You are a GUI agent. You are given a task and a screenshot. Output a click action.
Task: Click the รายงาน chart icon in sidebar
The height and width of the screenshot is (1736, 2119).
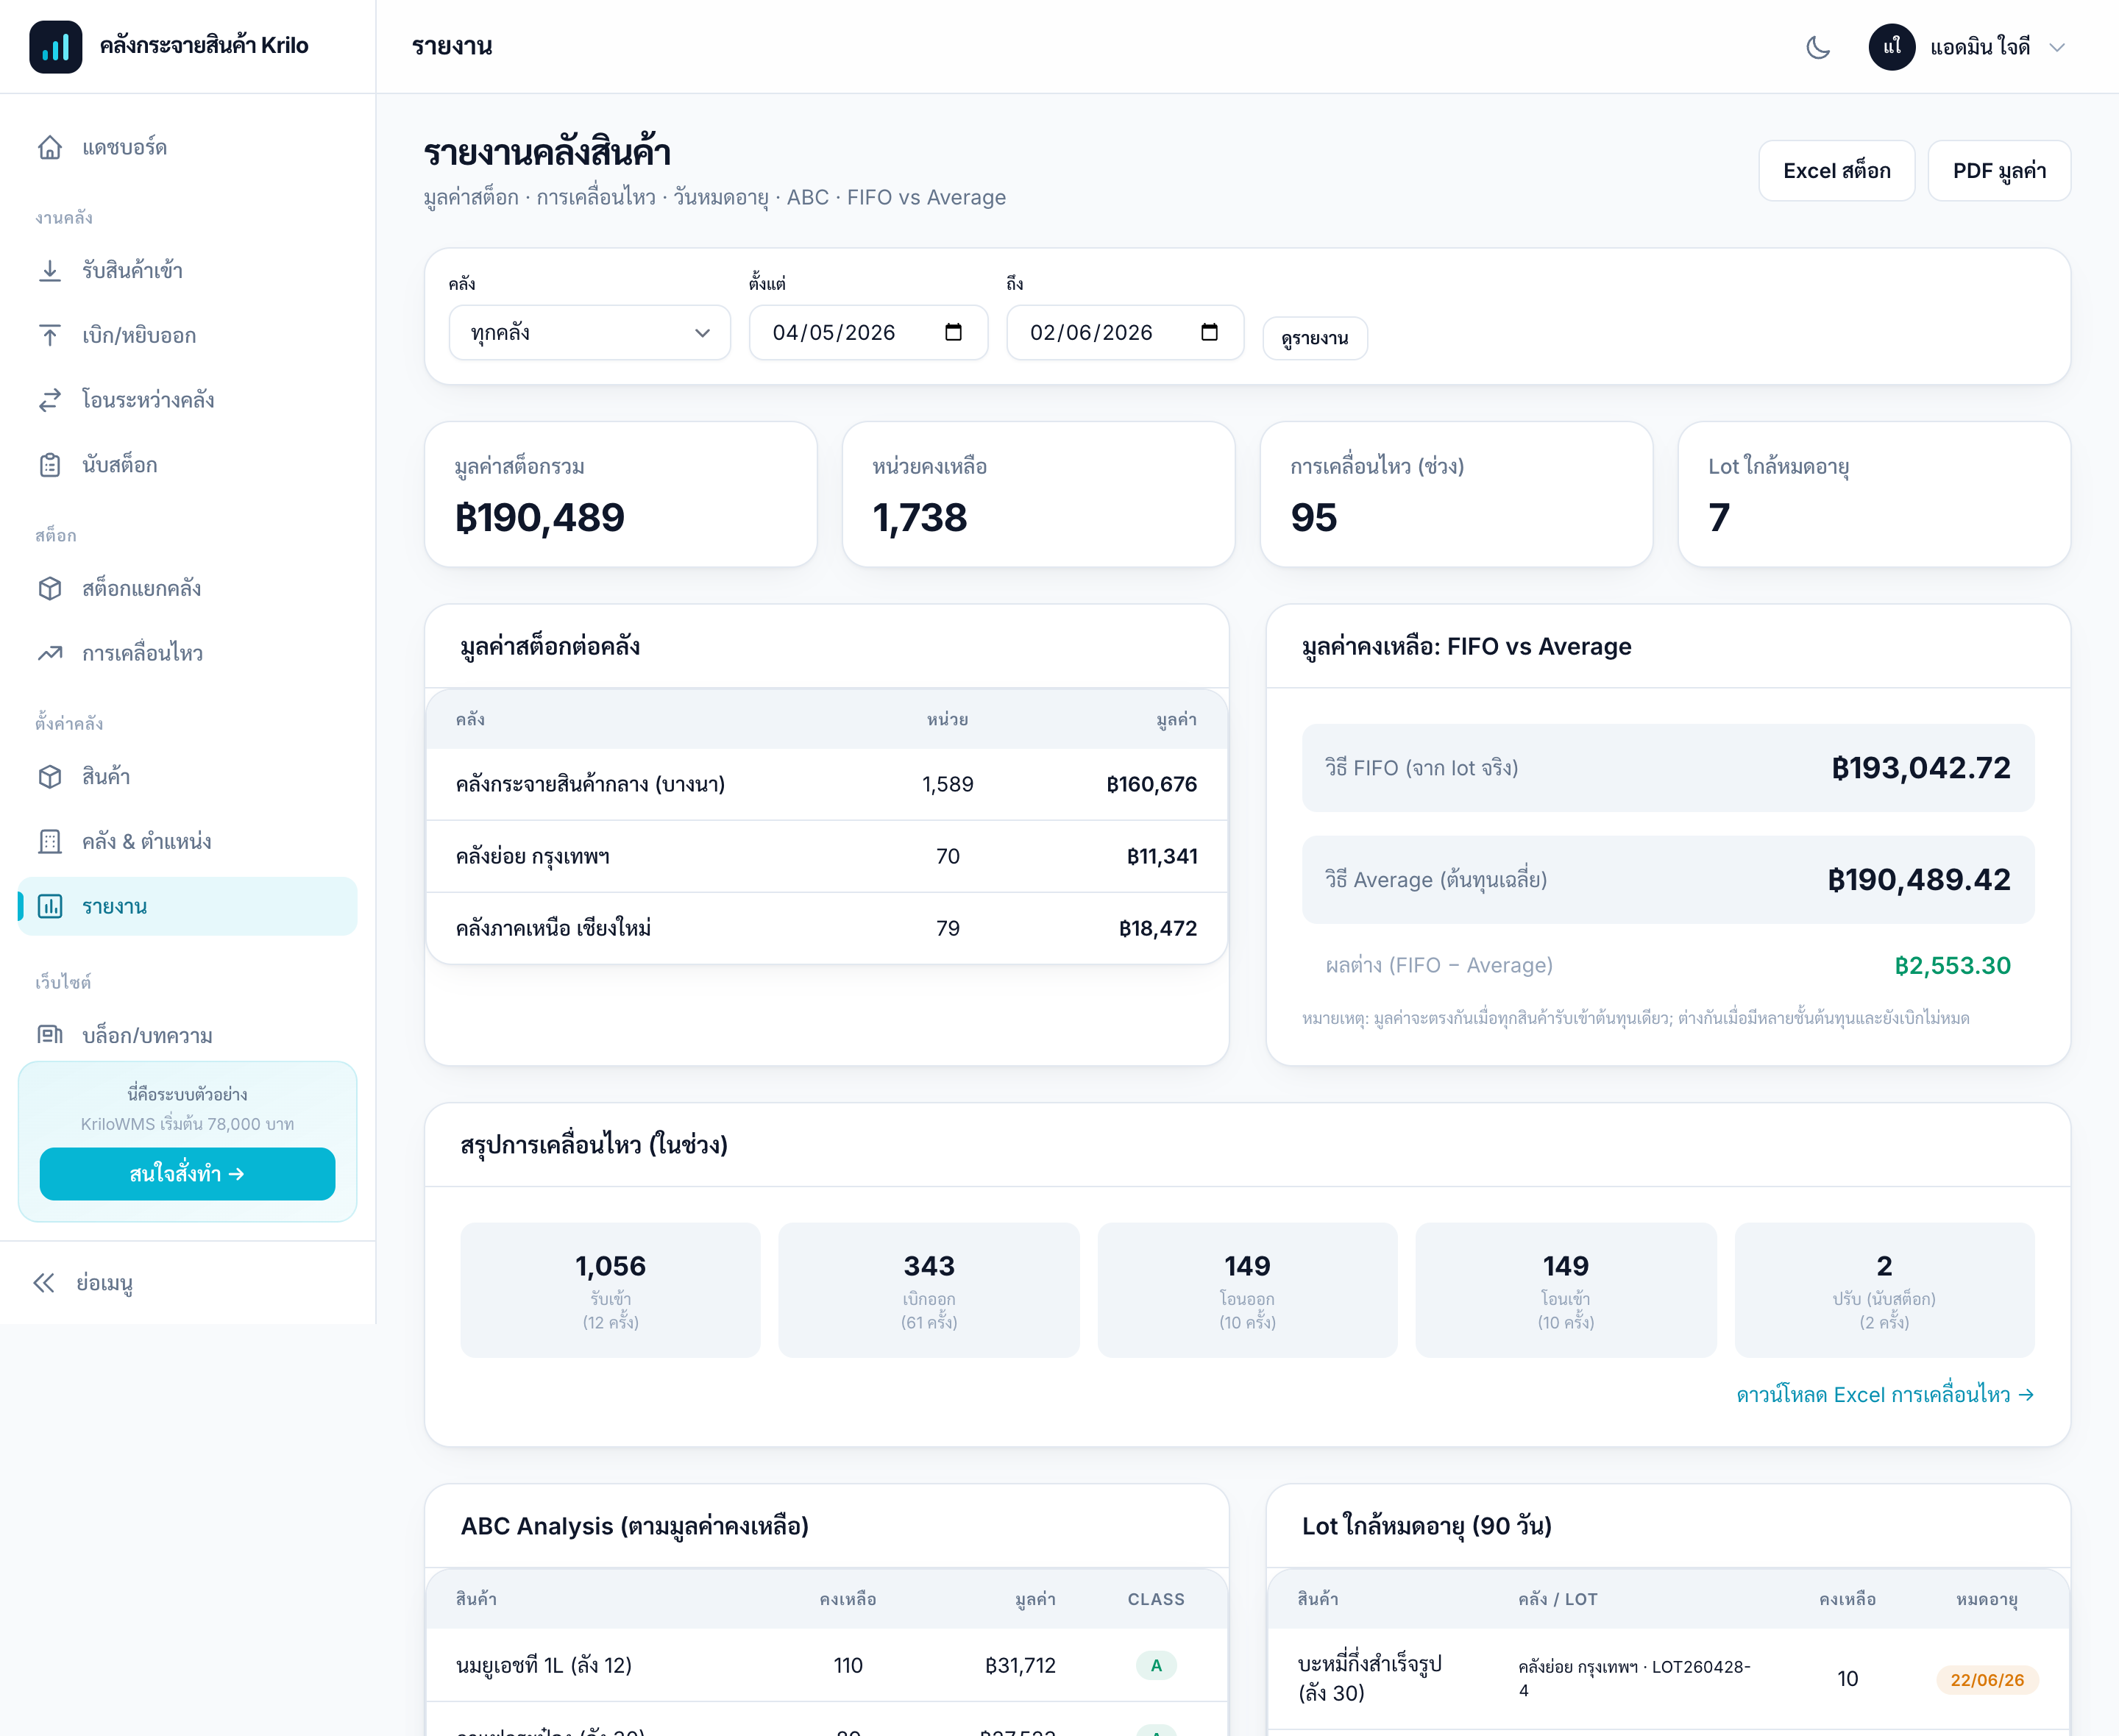[x=50, y=906]
